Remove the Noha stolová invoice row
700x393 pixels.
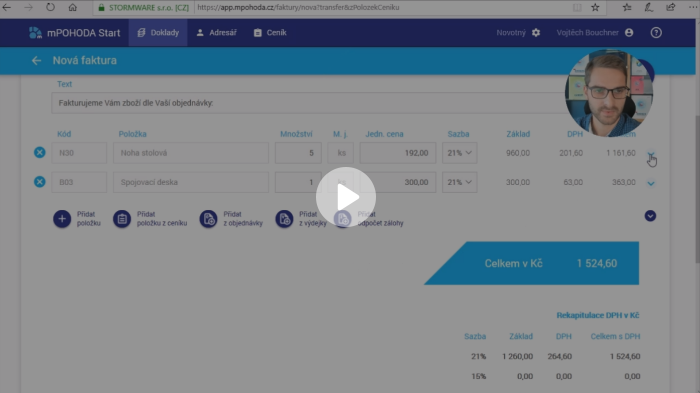(x=40, y=153)
